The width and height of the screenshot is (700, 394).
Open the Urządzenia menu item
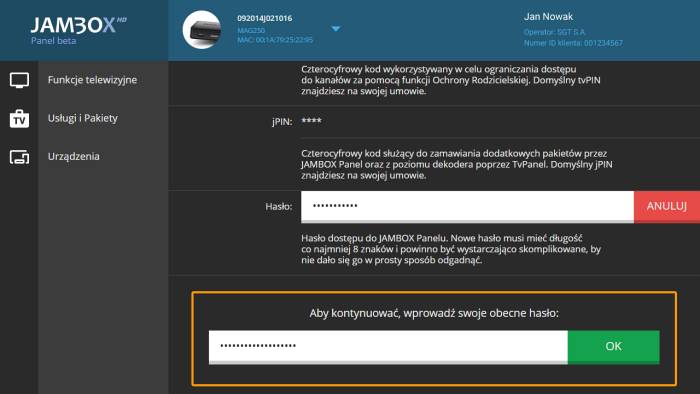tap(74, 157)
